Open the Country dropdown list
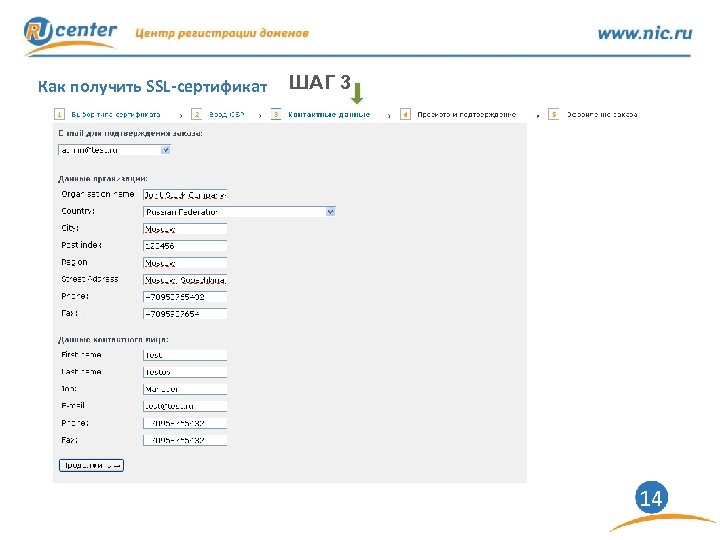This screenshot has width=720, height=540. pos(239,212)
